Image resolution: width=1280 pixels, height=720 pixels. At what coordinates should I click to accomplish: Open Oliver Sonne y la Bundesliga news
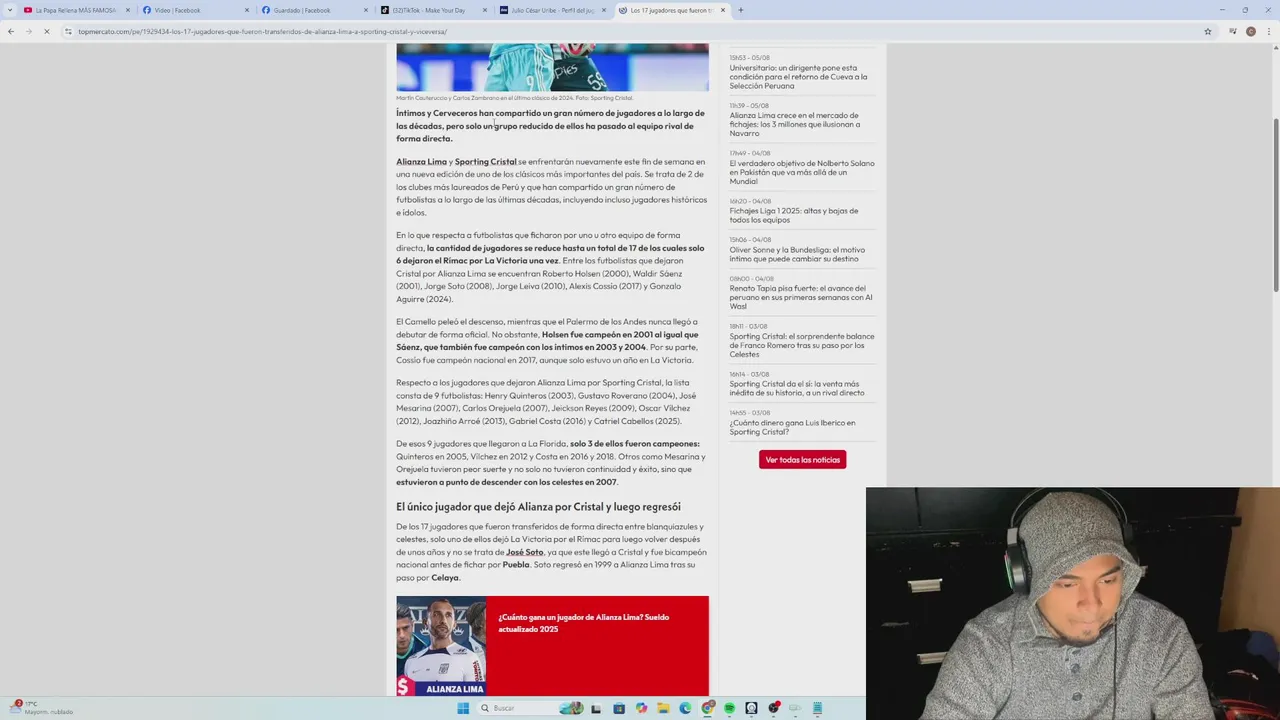[797, 254]
